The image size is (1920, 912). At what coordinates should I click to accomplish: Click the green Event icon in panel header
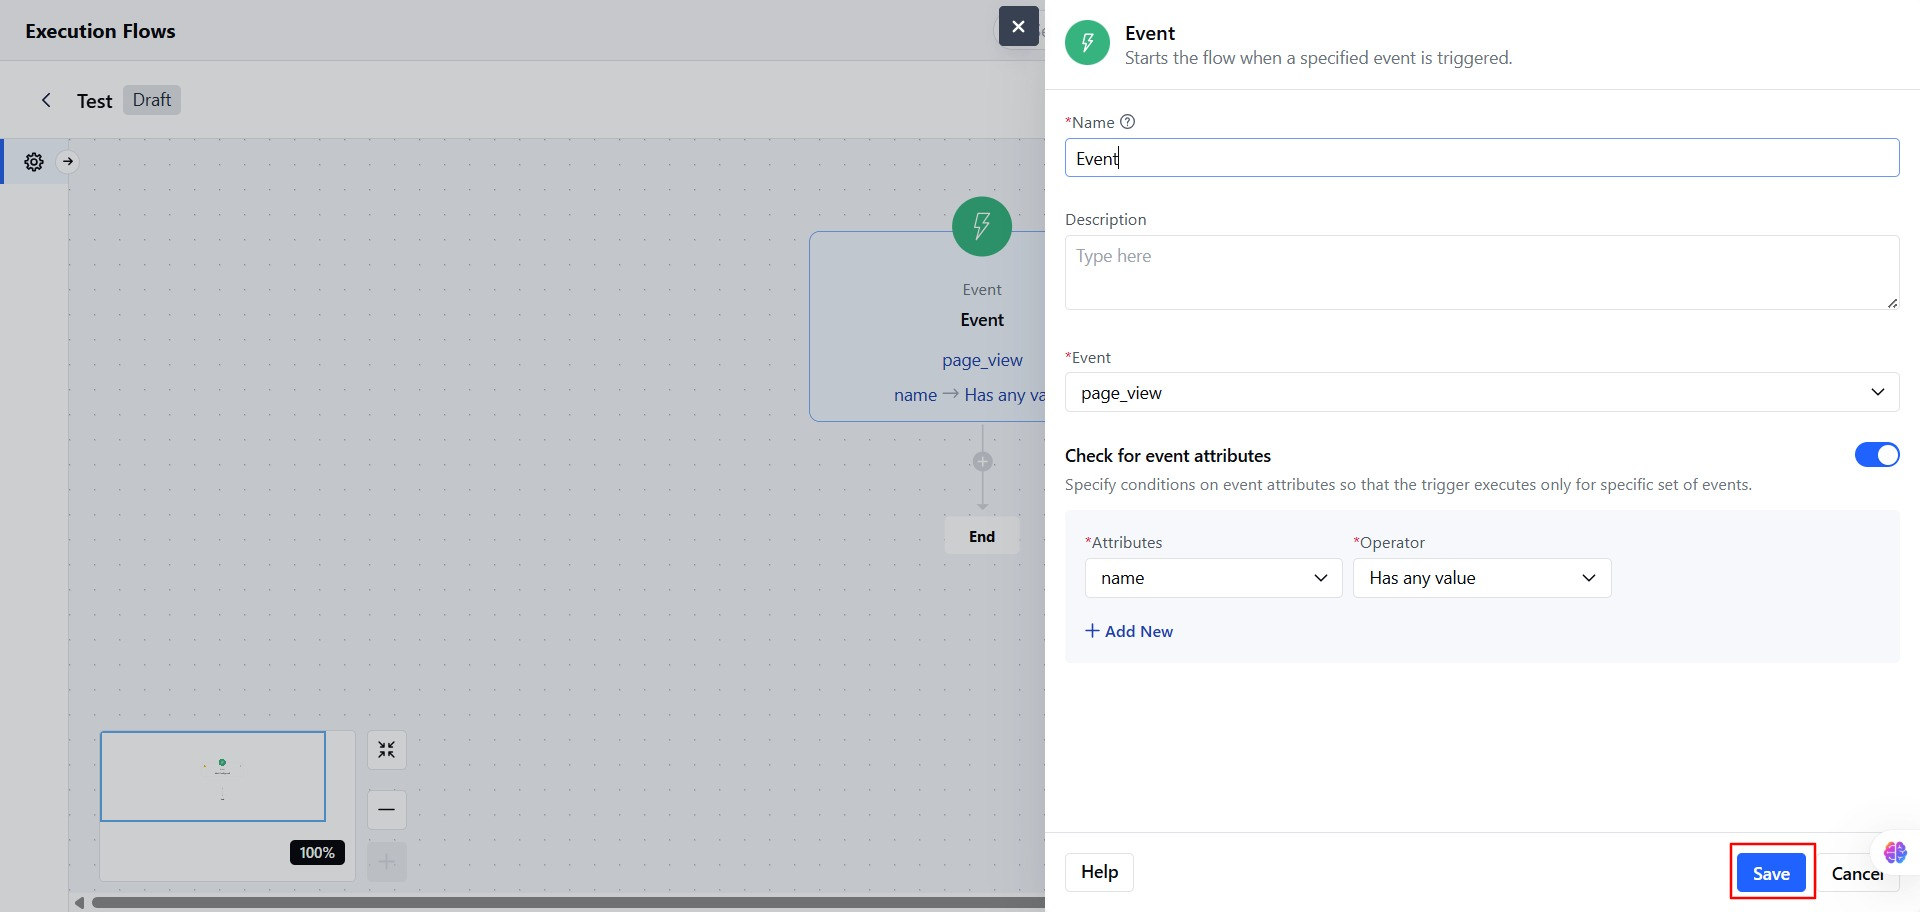(x=1087, y=43)
